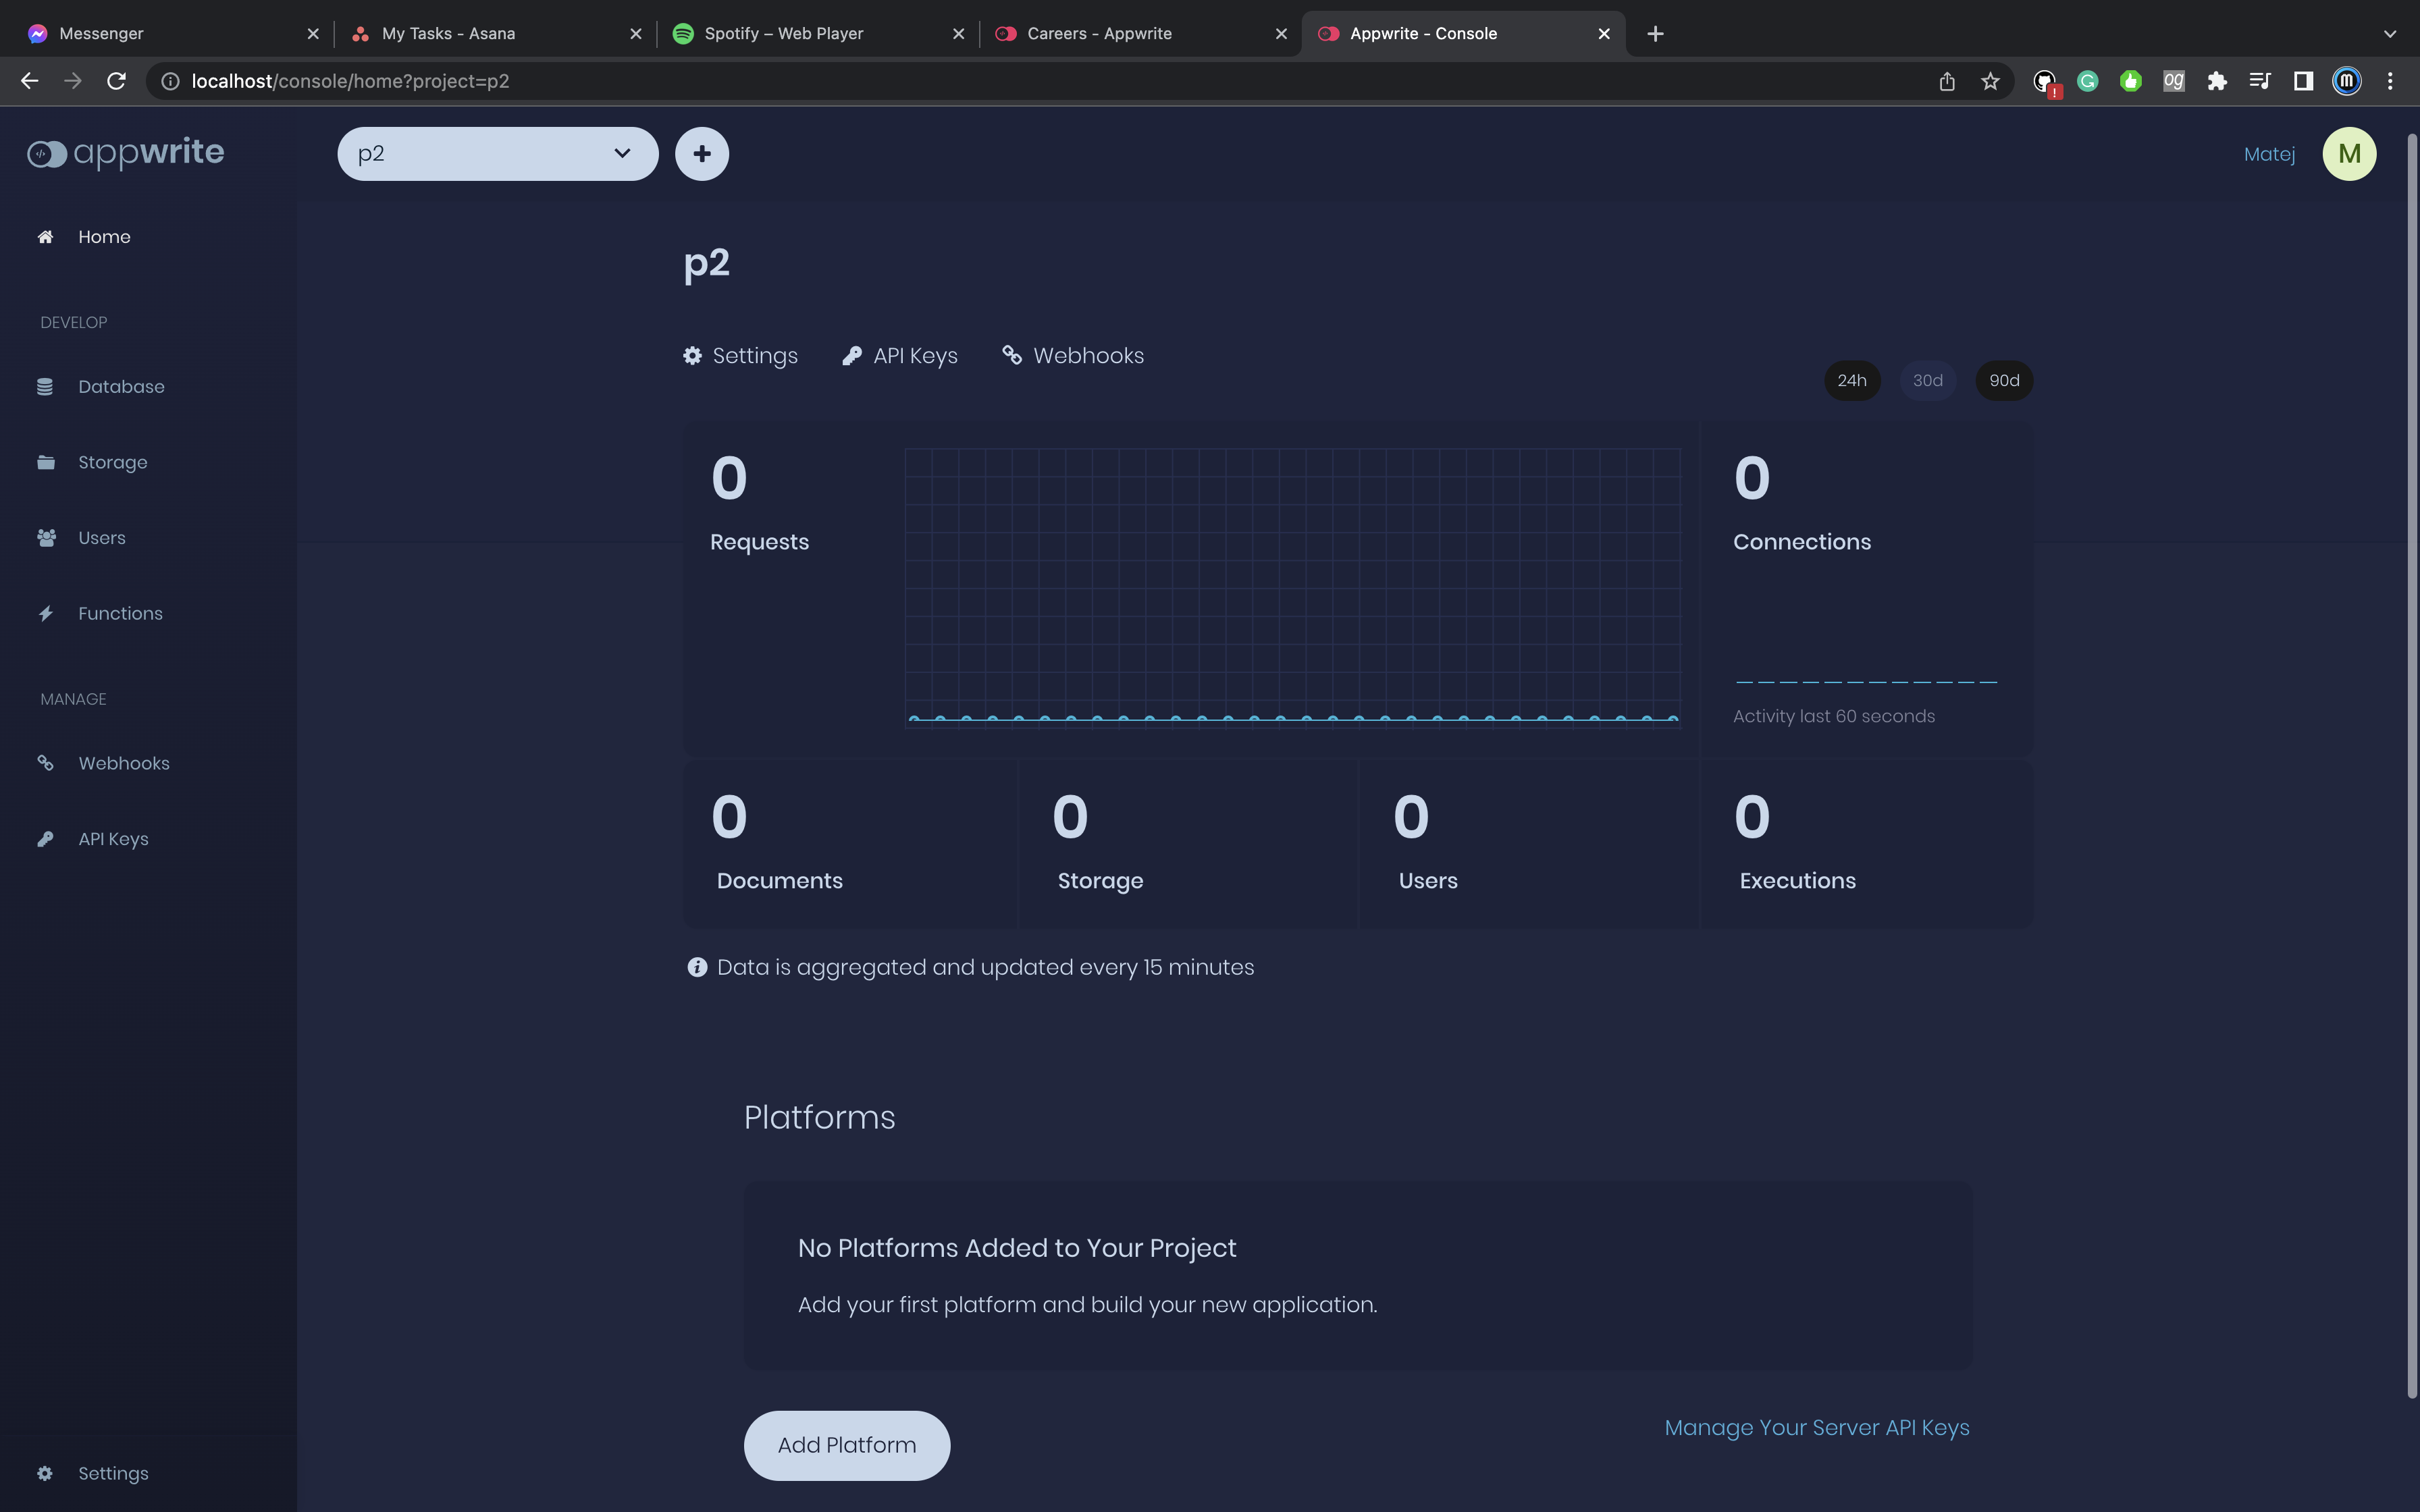Expand the p2 project selector dropdown
Viewport: 2420px width, 1512px height.
(498, 154)
